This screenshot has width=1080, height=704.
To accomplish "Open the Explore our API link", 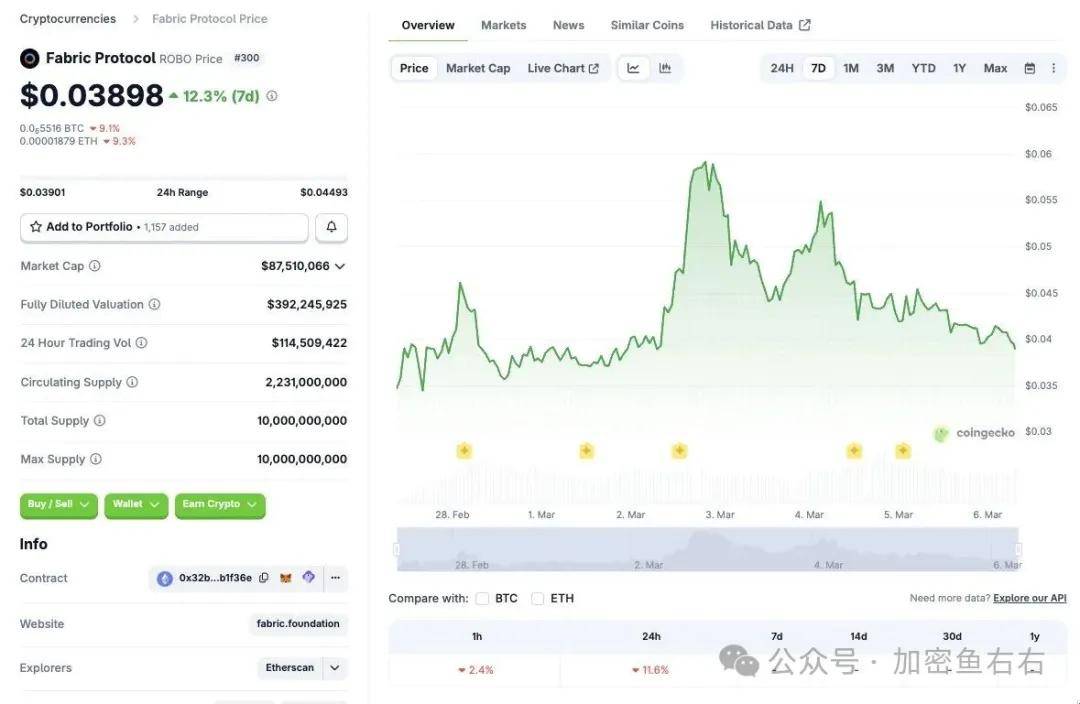I will [1029, 598].
